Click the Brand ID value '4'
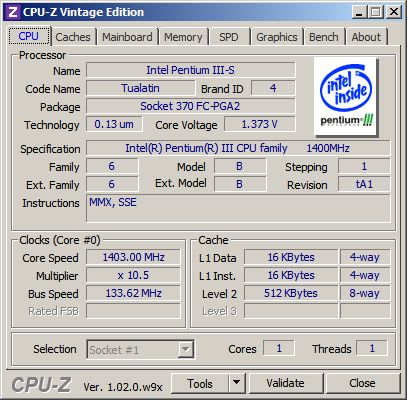This screenshot has width=407, height=400. (x=273, y=88)
